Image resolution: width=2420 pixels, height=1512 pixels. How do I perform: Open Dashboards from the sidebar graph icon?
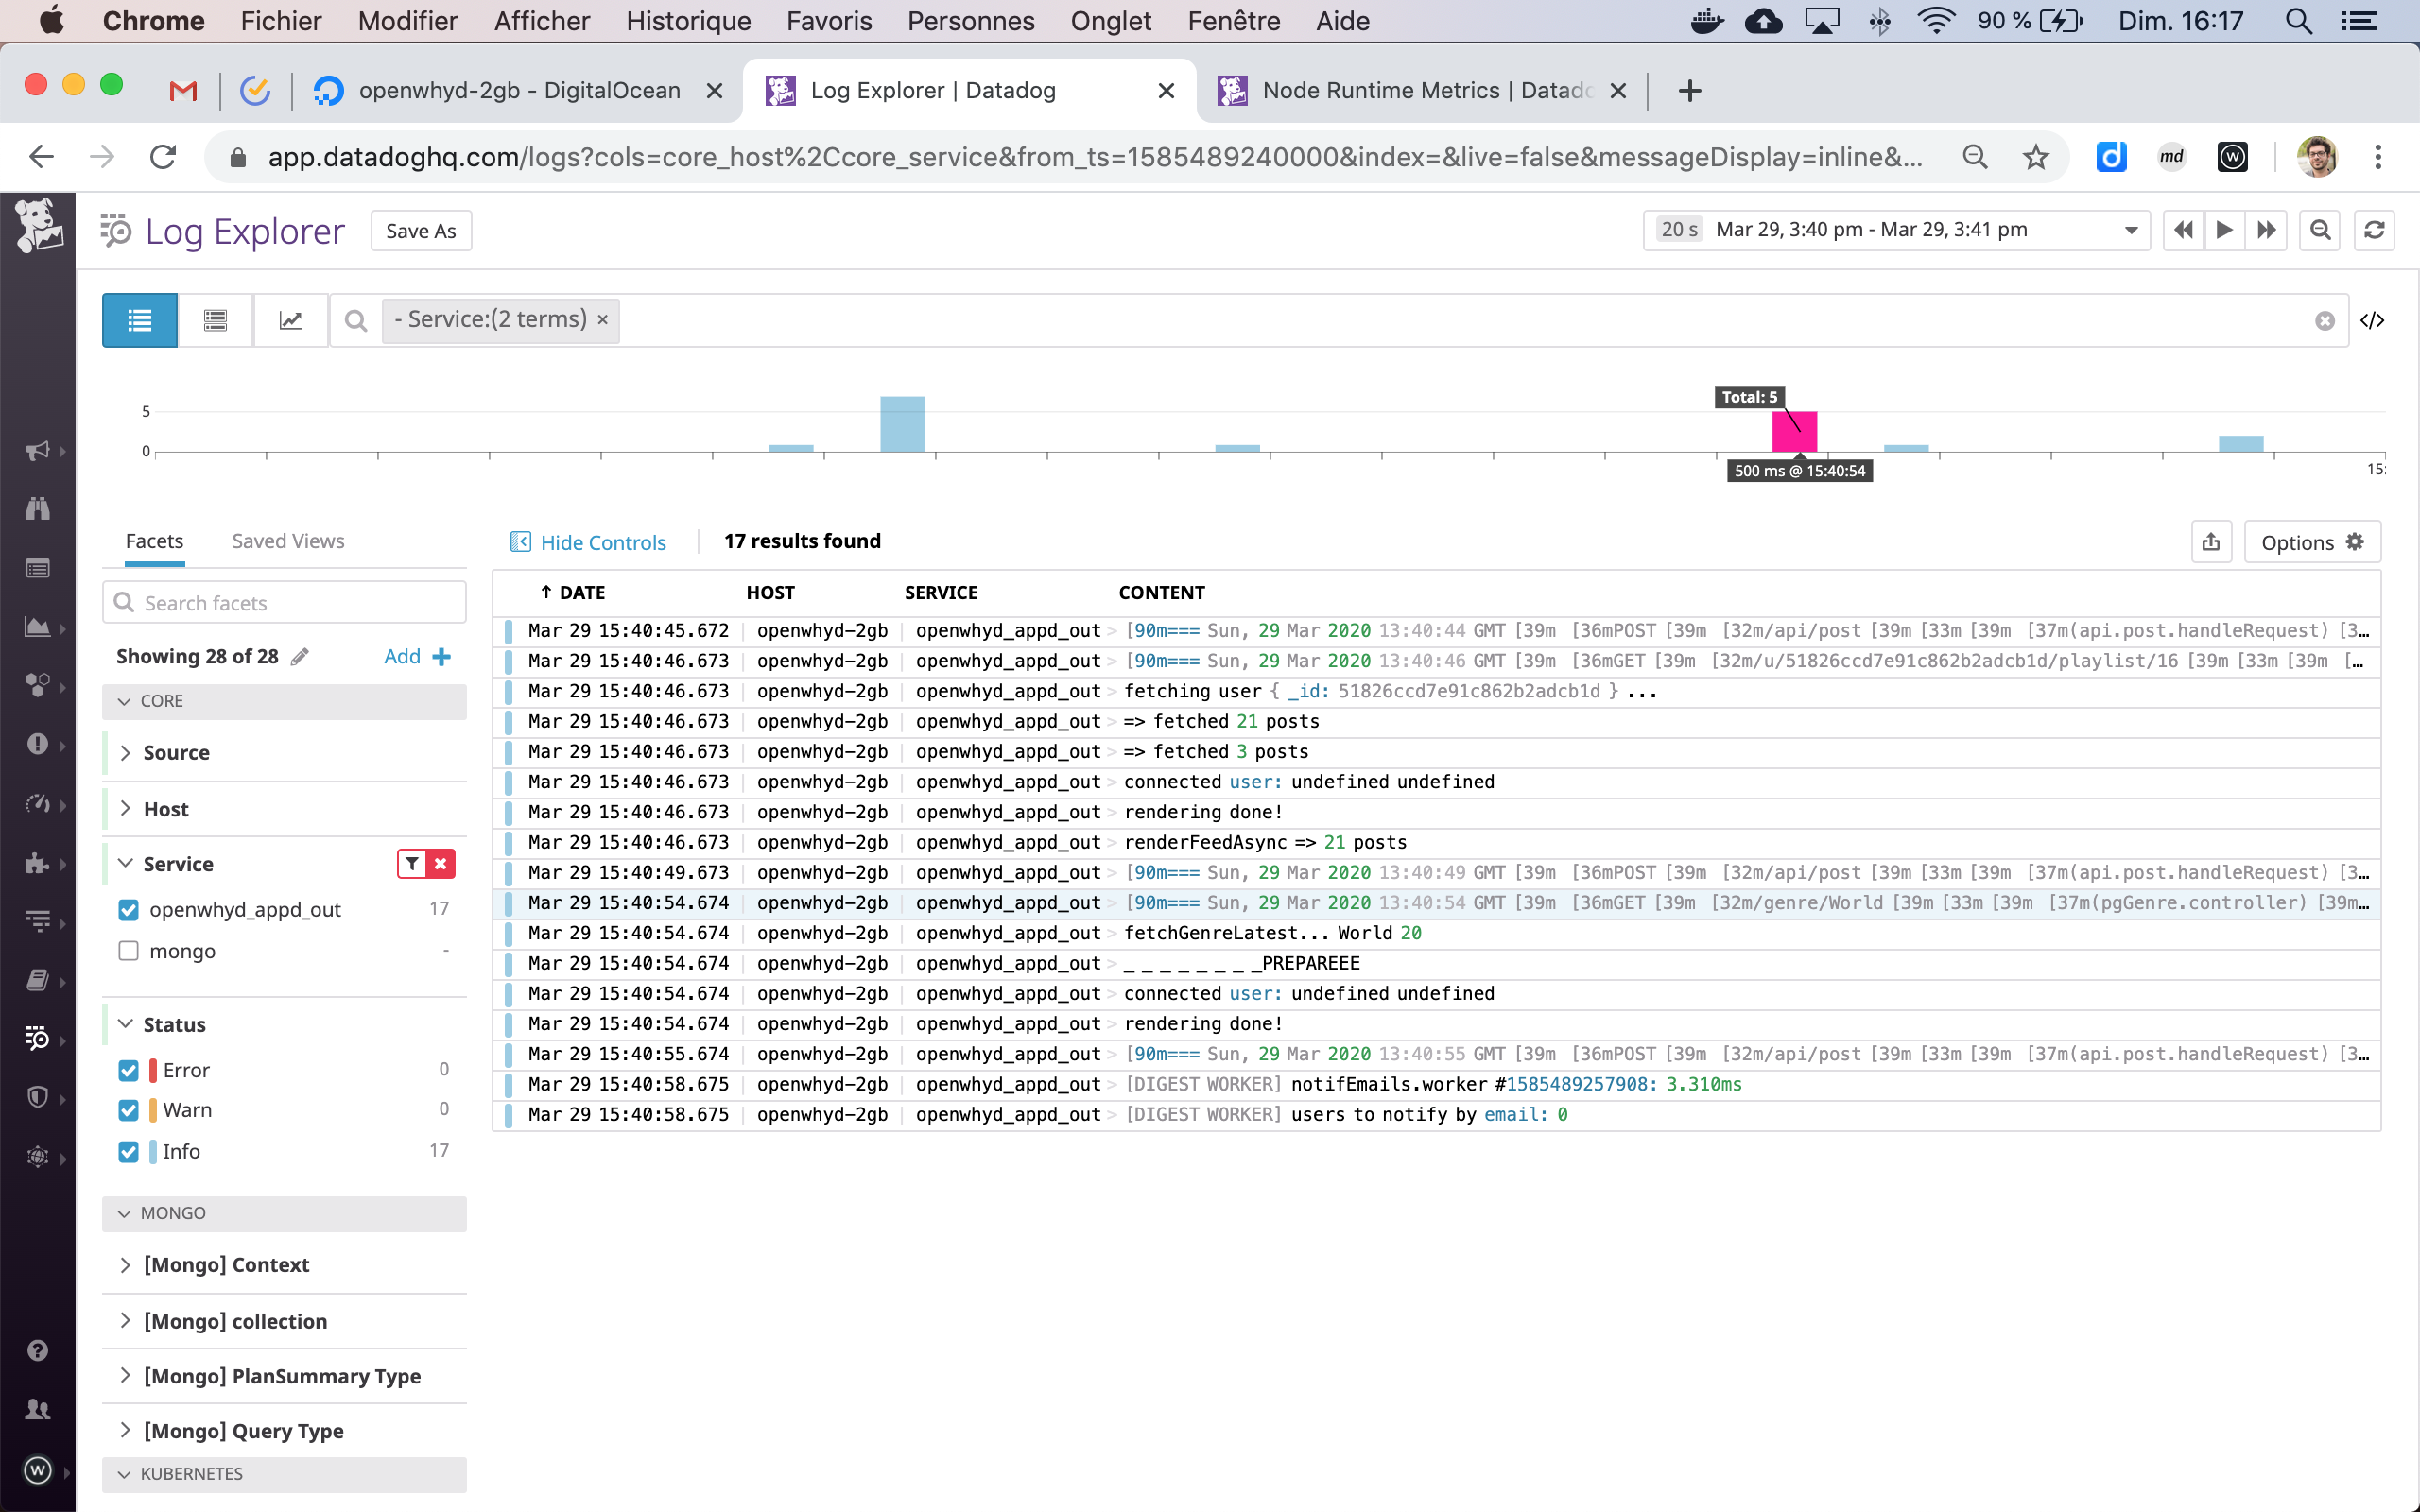coord(38,627)
